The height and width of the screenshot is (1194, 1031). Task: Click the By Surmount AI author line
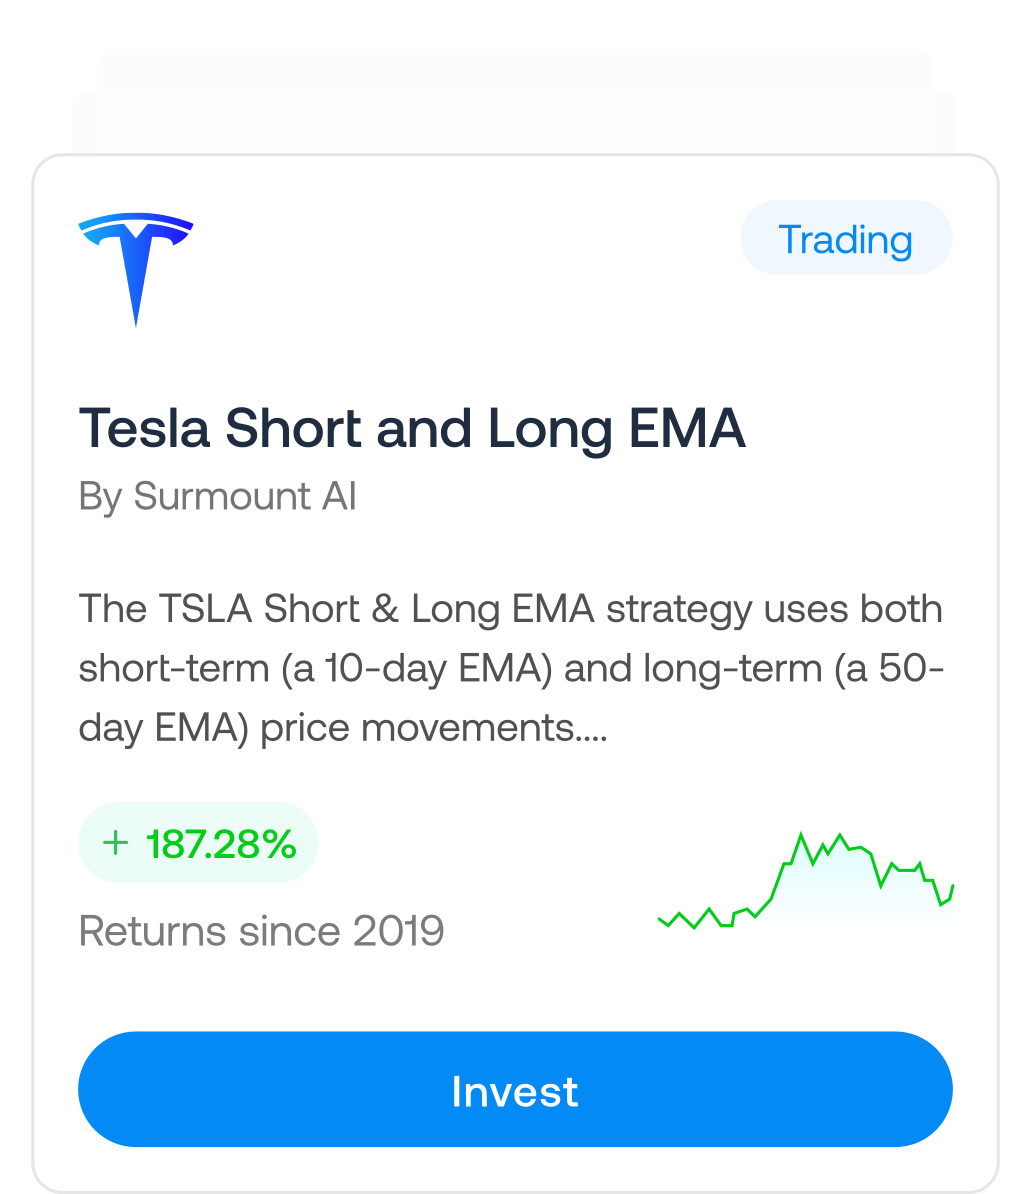[x=217, y=496]
